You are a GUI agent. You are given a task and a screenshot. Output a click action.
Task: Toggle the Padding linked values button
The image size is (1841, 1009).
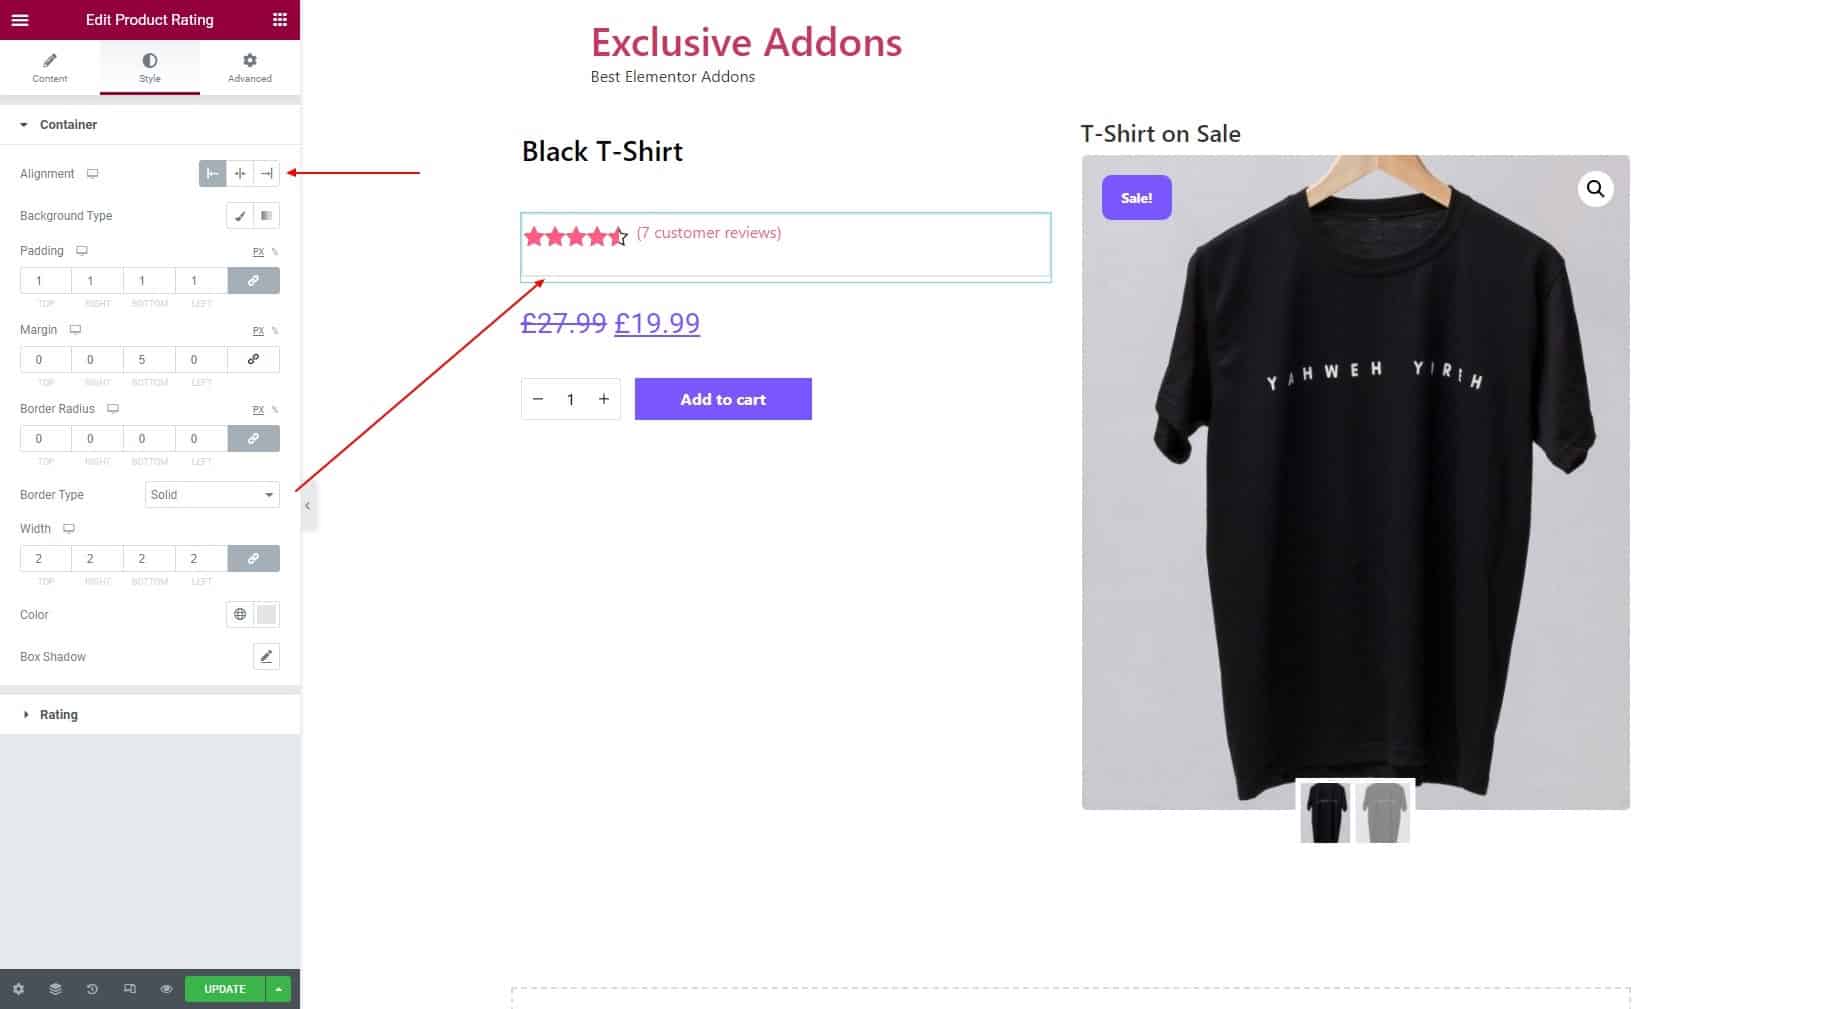click(x=253, y=281)
